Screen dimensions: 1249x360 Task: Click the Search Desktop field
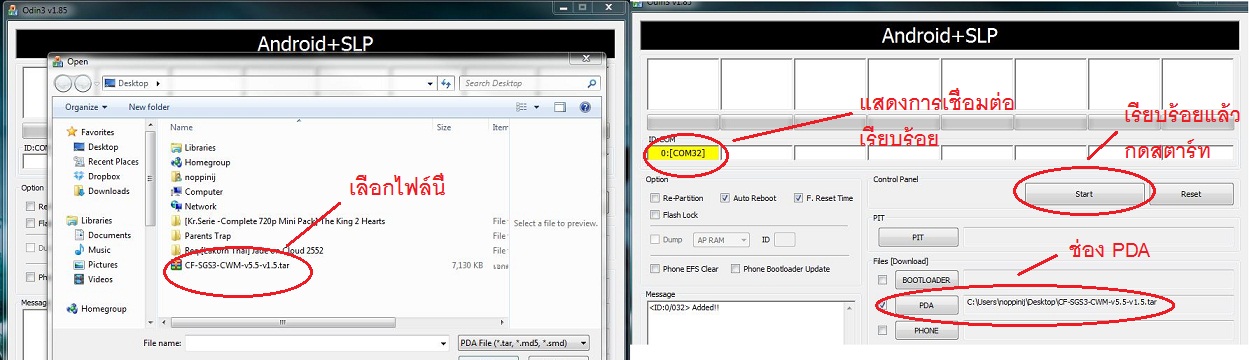pyautogui.click(x=529, y=84)
